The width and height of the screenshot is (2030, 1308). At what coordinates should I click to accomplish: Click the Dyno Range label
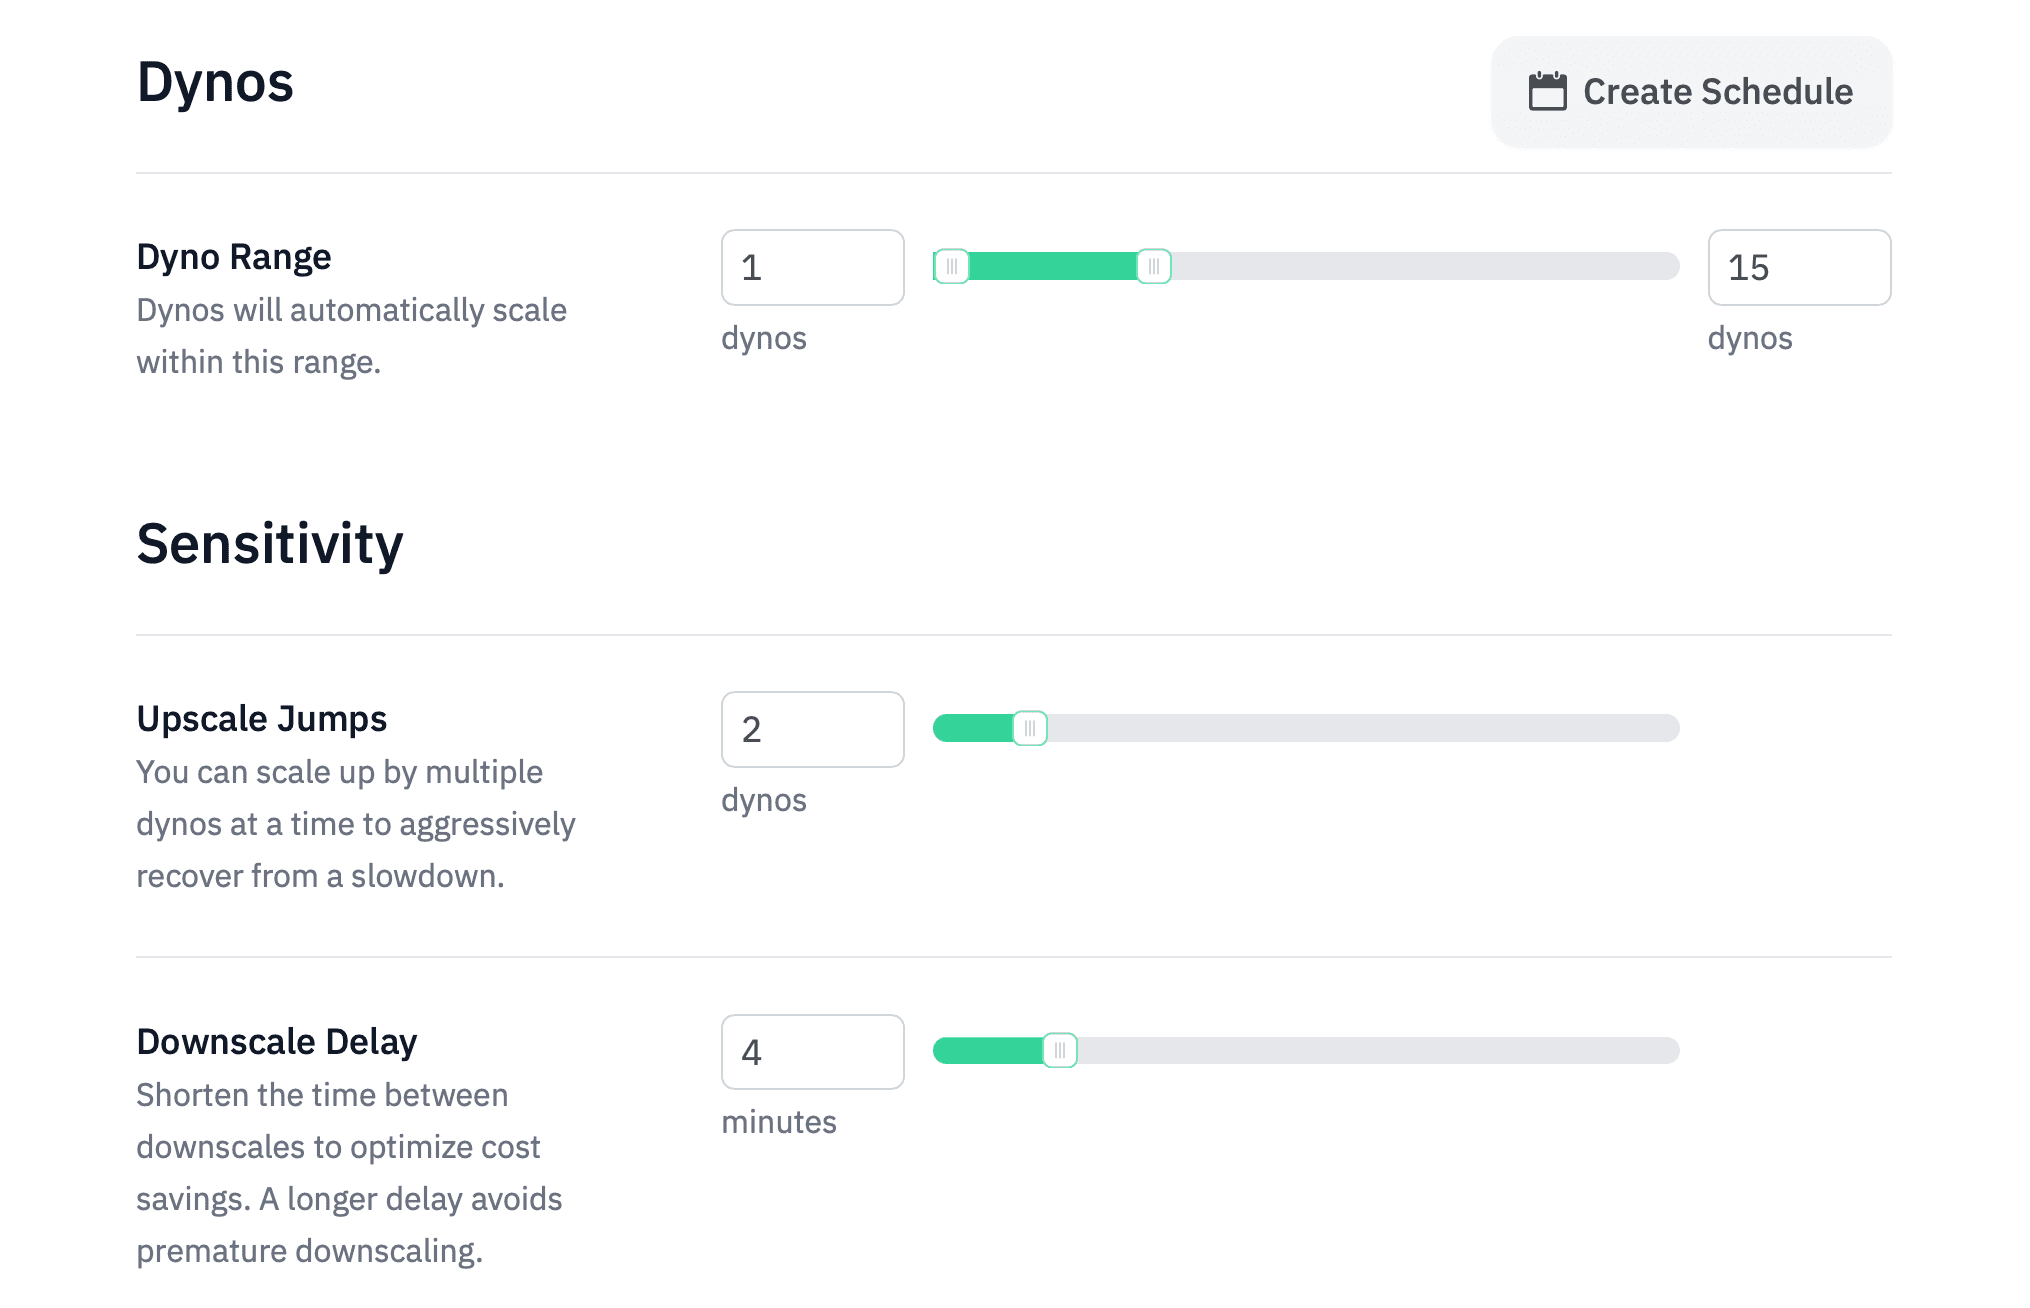[x=234, y=257]
